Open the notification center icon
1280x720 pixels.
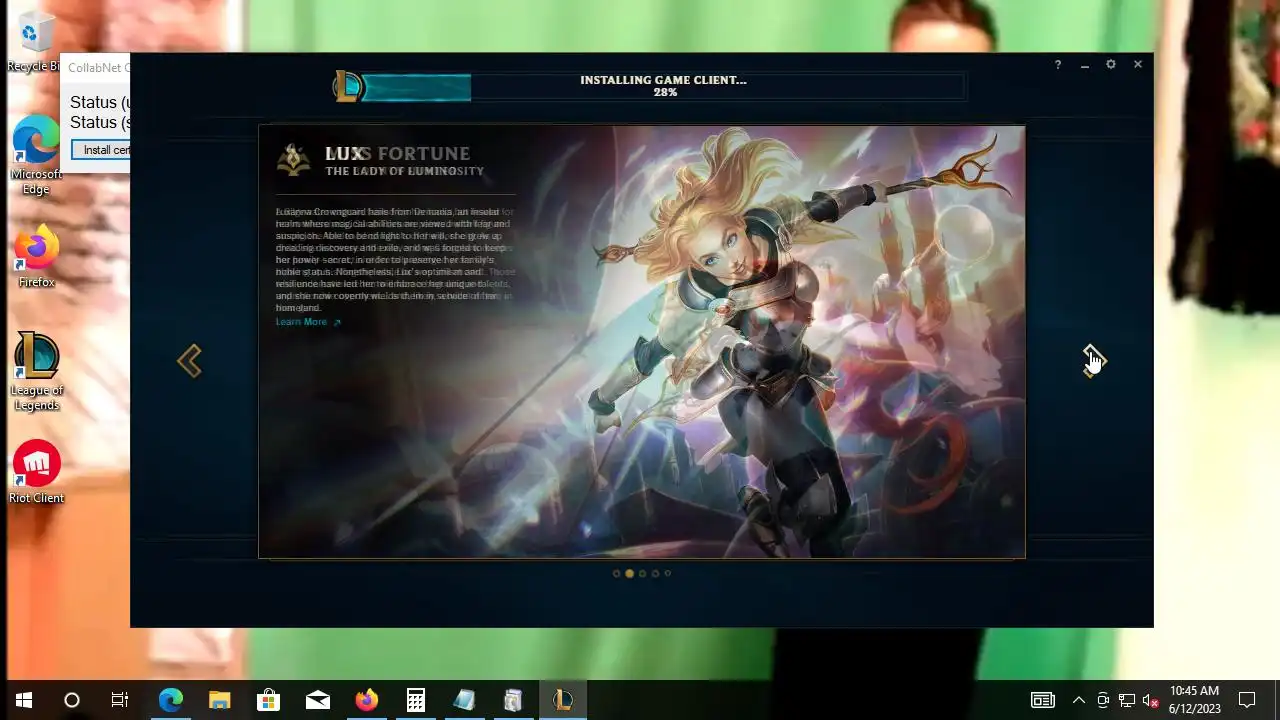tap(1247, 700)
